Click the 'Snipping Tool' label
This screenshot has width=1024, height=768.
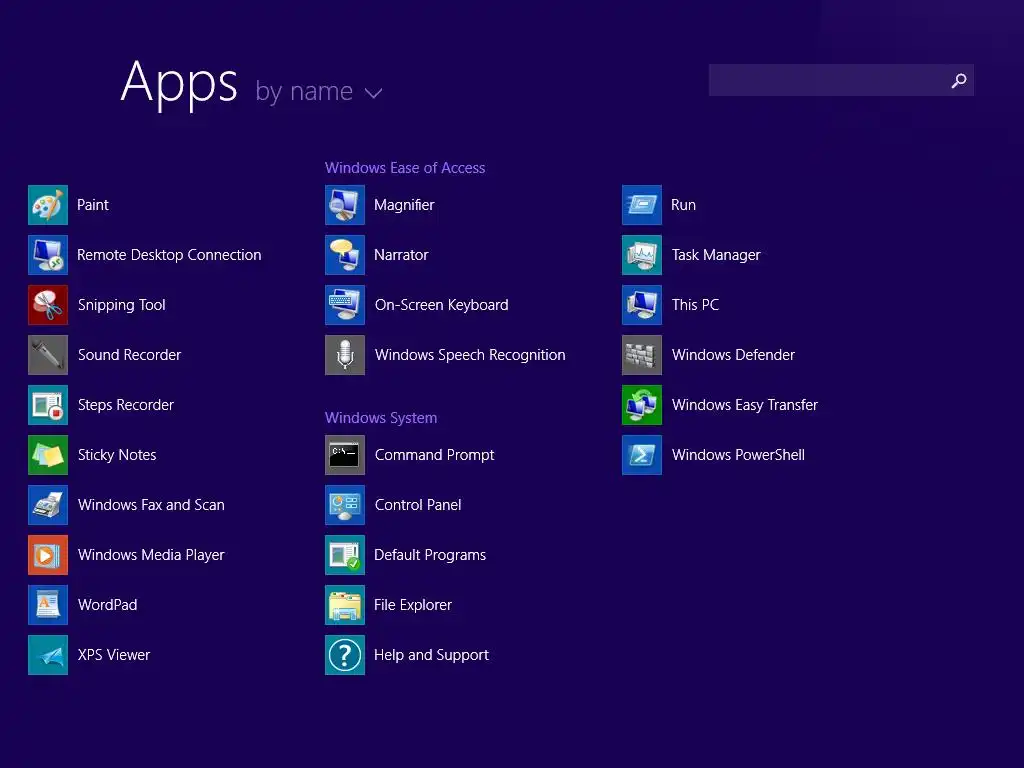click(x=121, y=305)
